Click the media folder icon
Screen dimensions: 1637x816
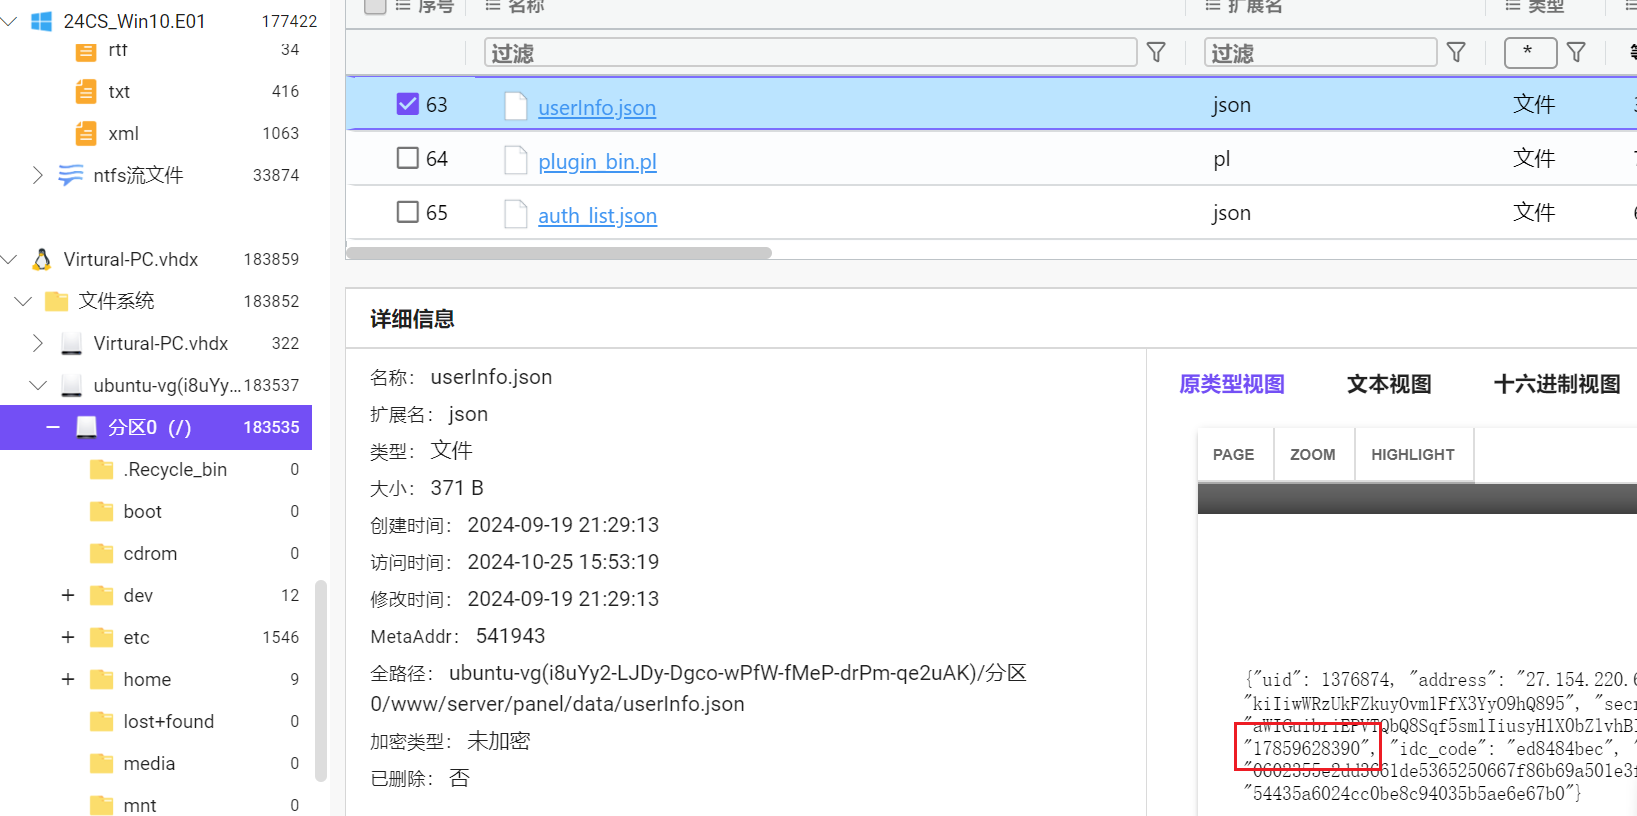pyautogui.click(x=102, y=764)
